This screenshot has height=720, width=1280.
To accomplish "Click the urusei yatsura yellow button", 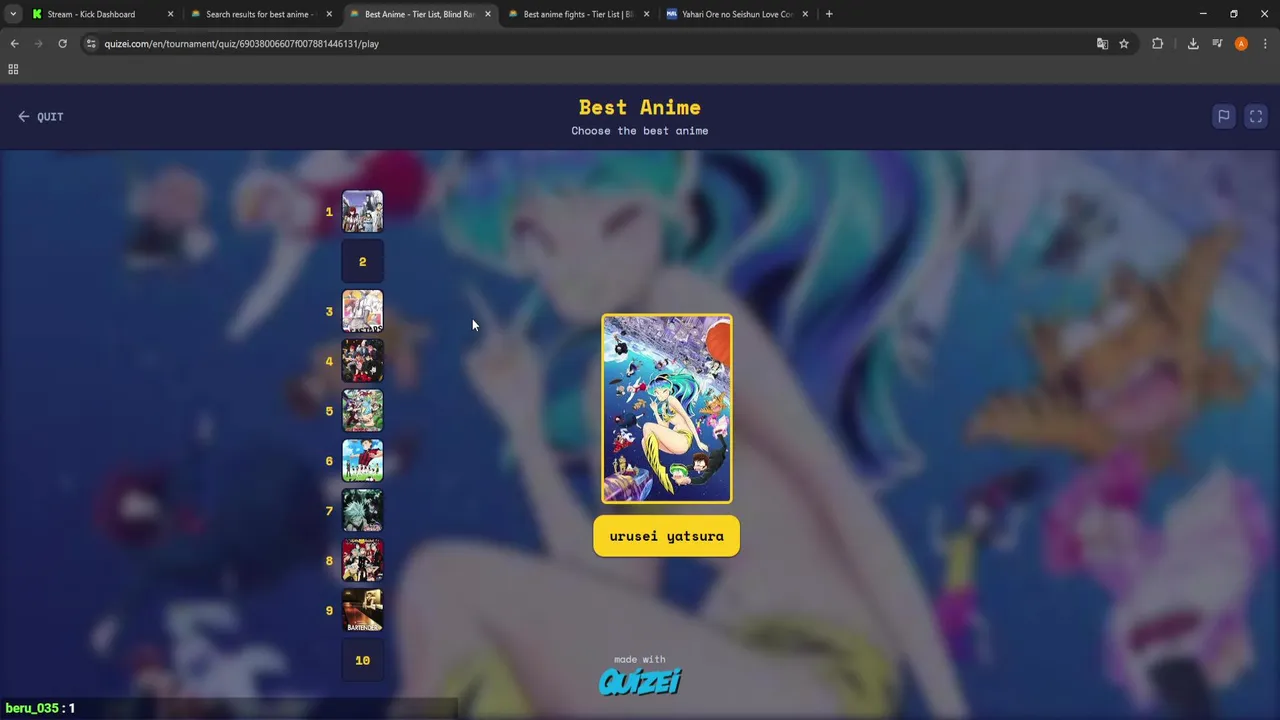I will (667, 536).
